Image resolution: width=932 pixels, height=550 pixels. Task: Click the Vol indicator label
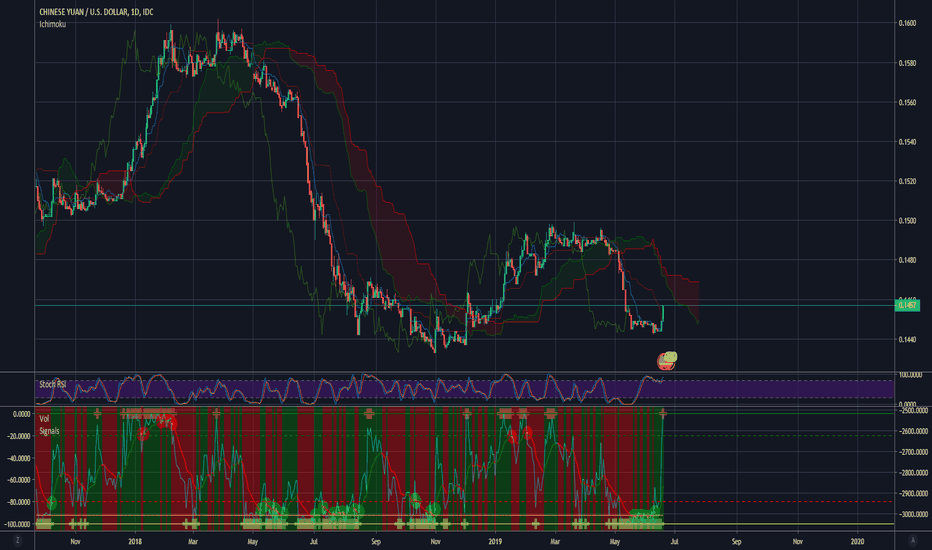click(44, 419)
